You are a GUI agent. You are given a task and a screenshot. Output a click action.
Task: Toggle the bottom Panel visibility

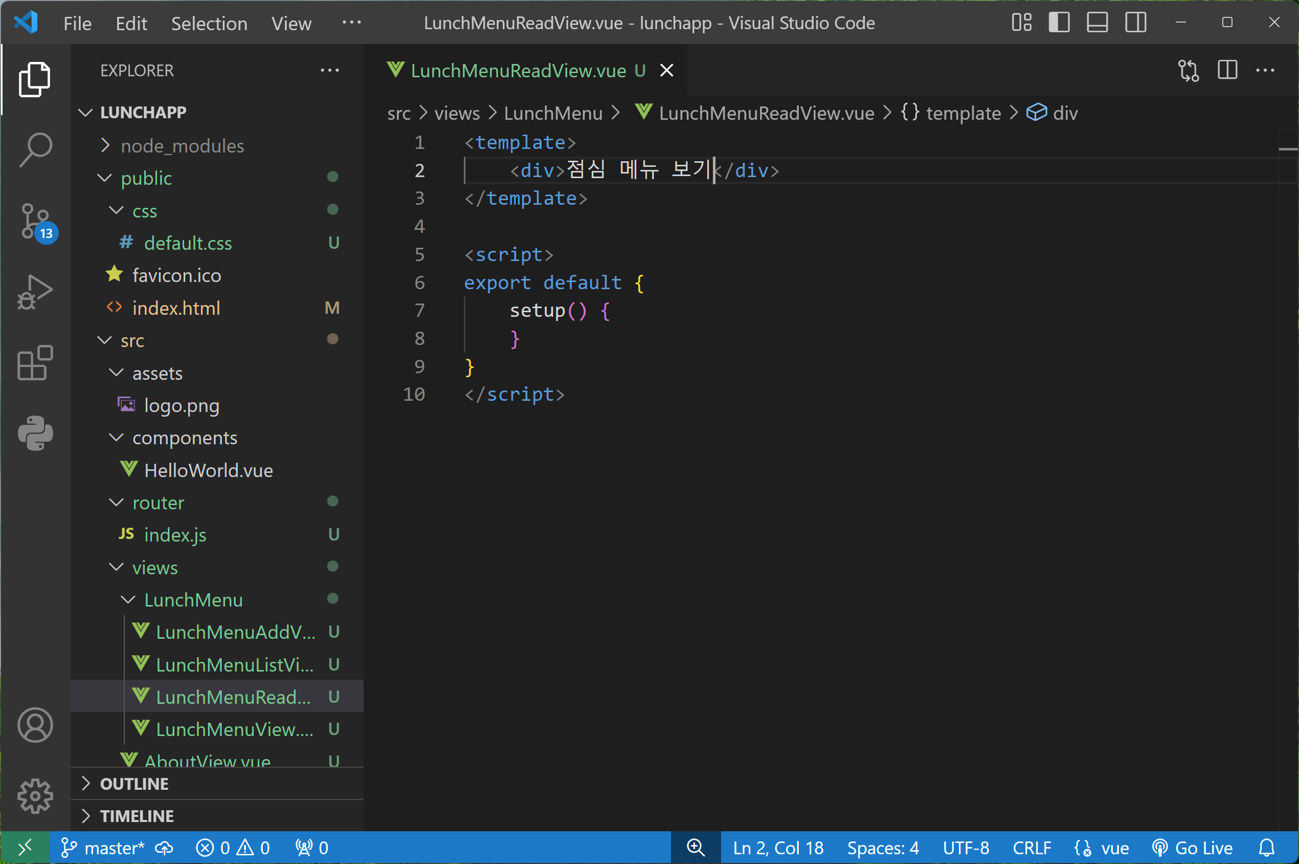1097,22
